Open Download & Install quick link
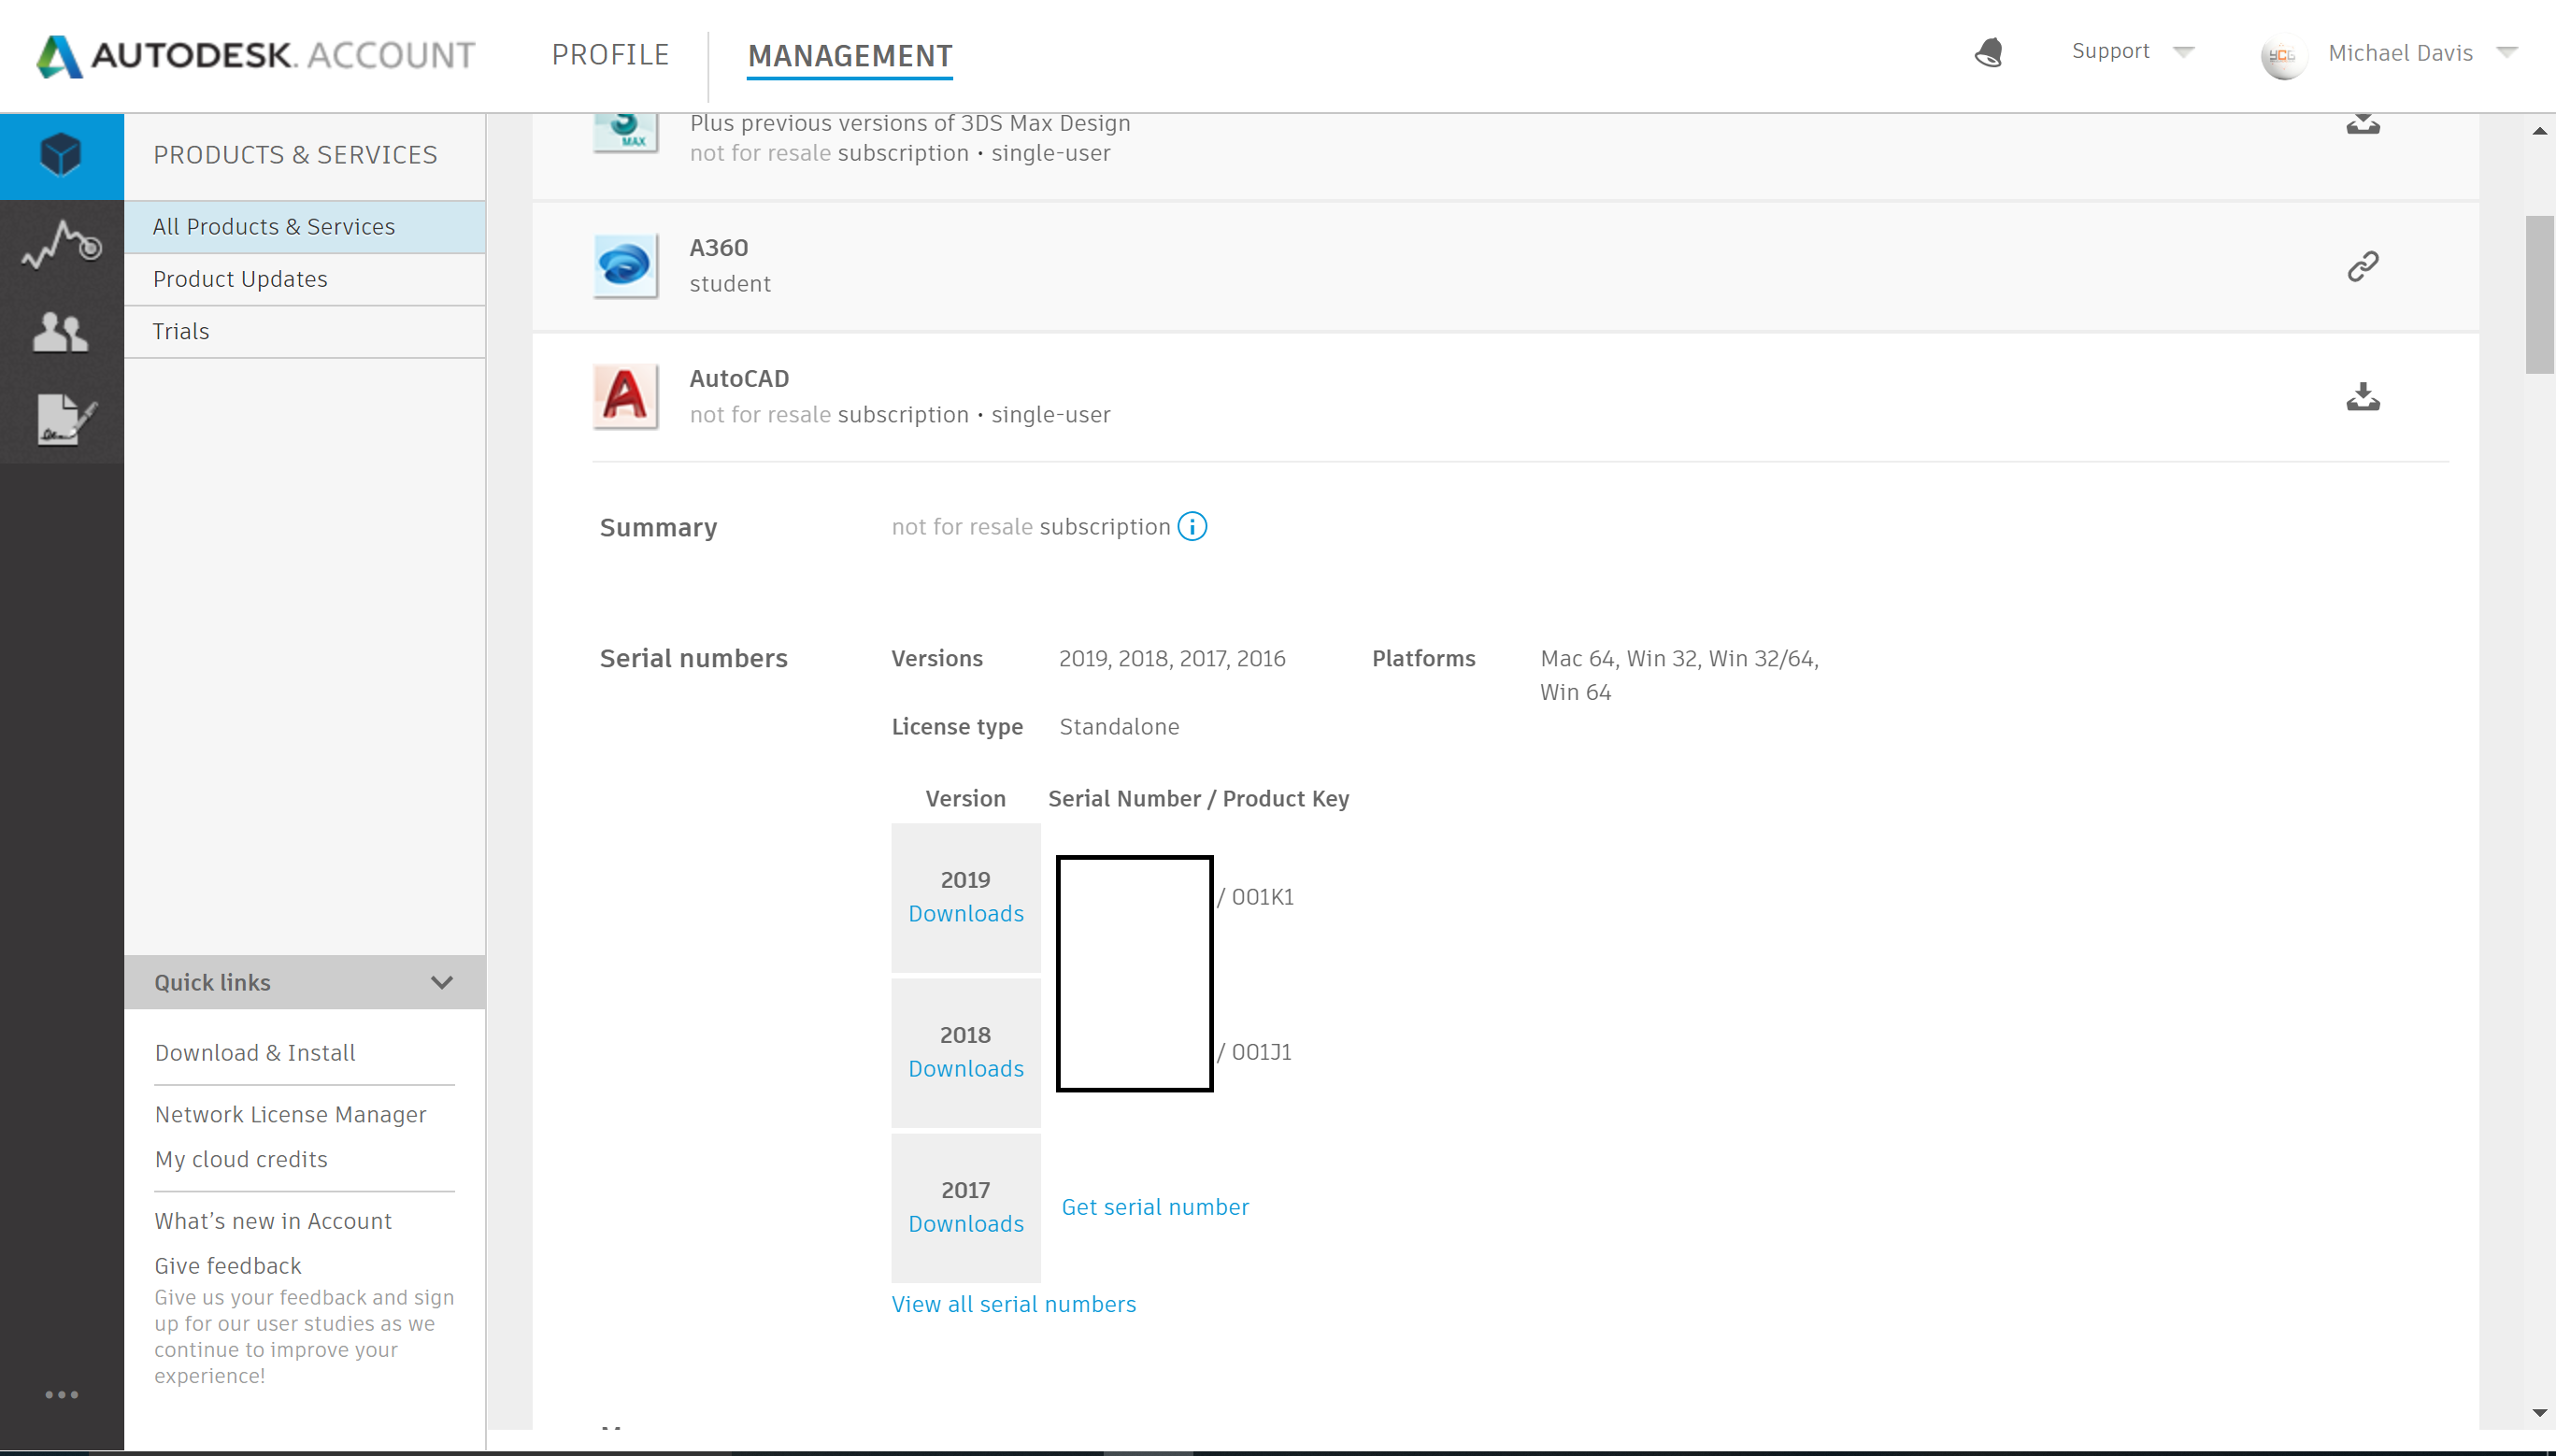 (x=255, y=1052)
